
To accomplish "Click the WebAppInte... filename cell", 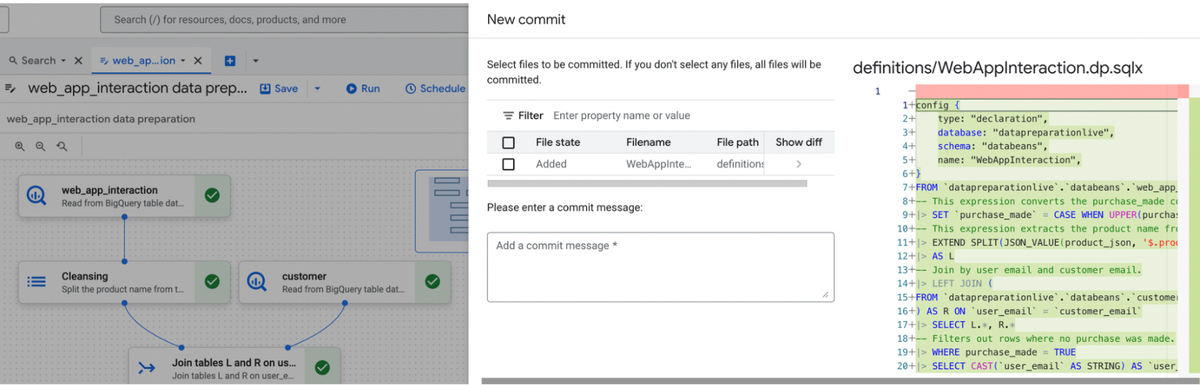I will 659,164.
